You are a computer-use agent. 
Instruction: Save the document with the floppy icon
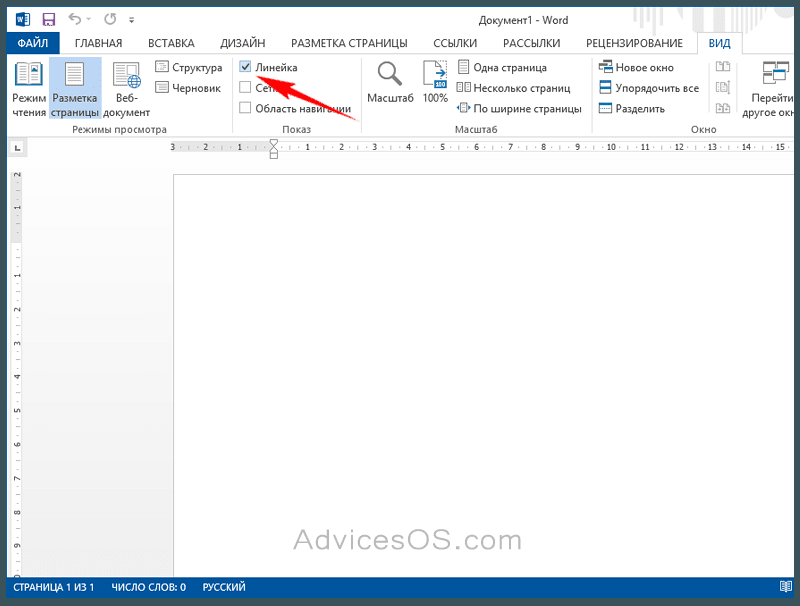48,20
